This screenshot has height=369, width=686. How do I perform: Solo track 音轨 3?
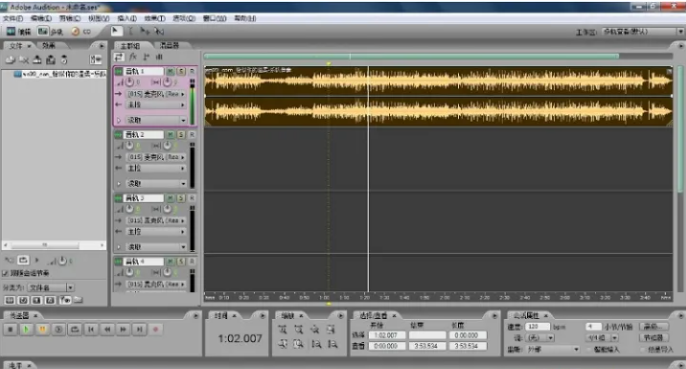point(181,198)
